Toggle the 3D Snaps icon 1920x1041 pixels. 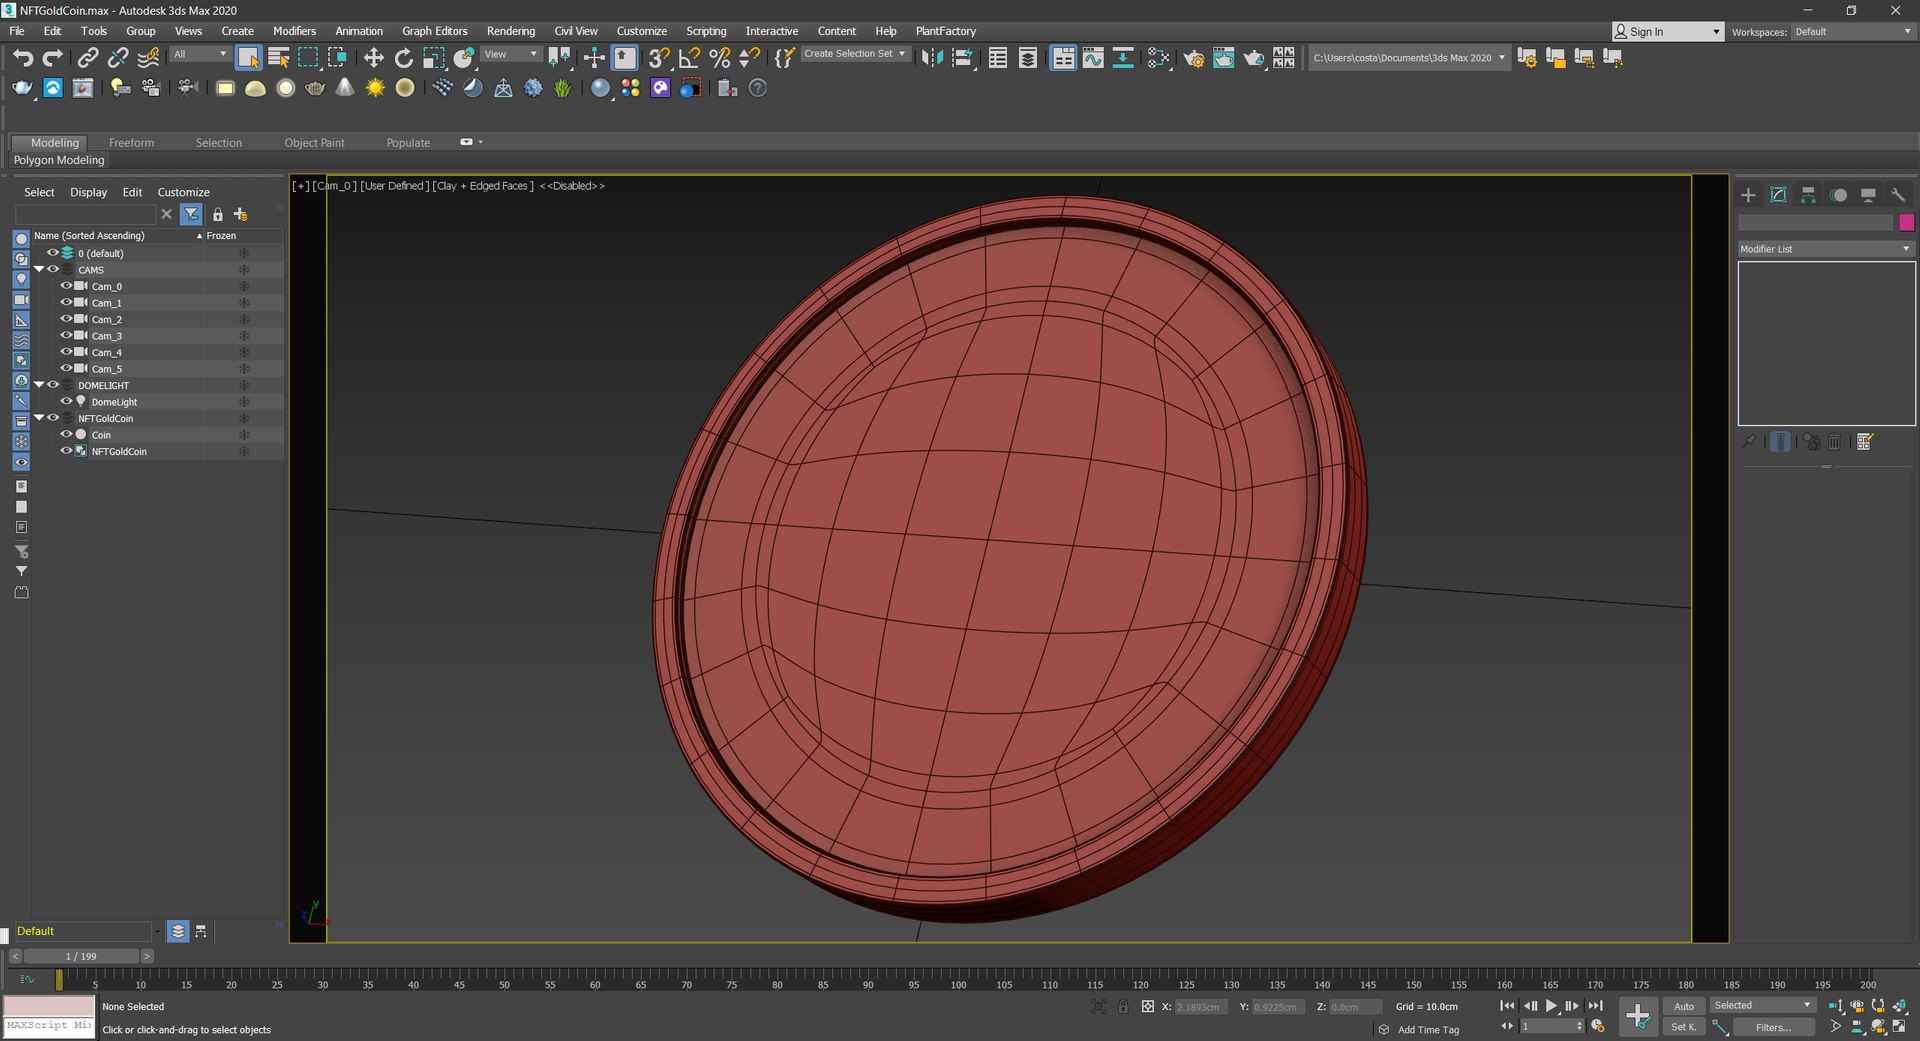tap(659, 58)
